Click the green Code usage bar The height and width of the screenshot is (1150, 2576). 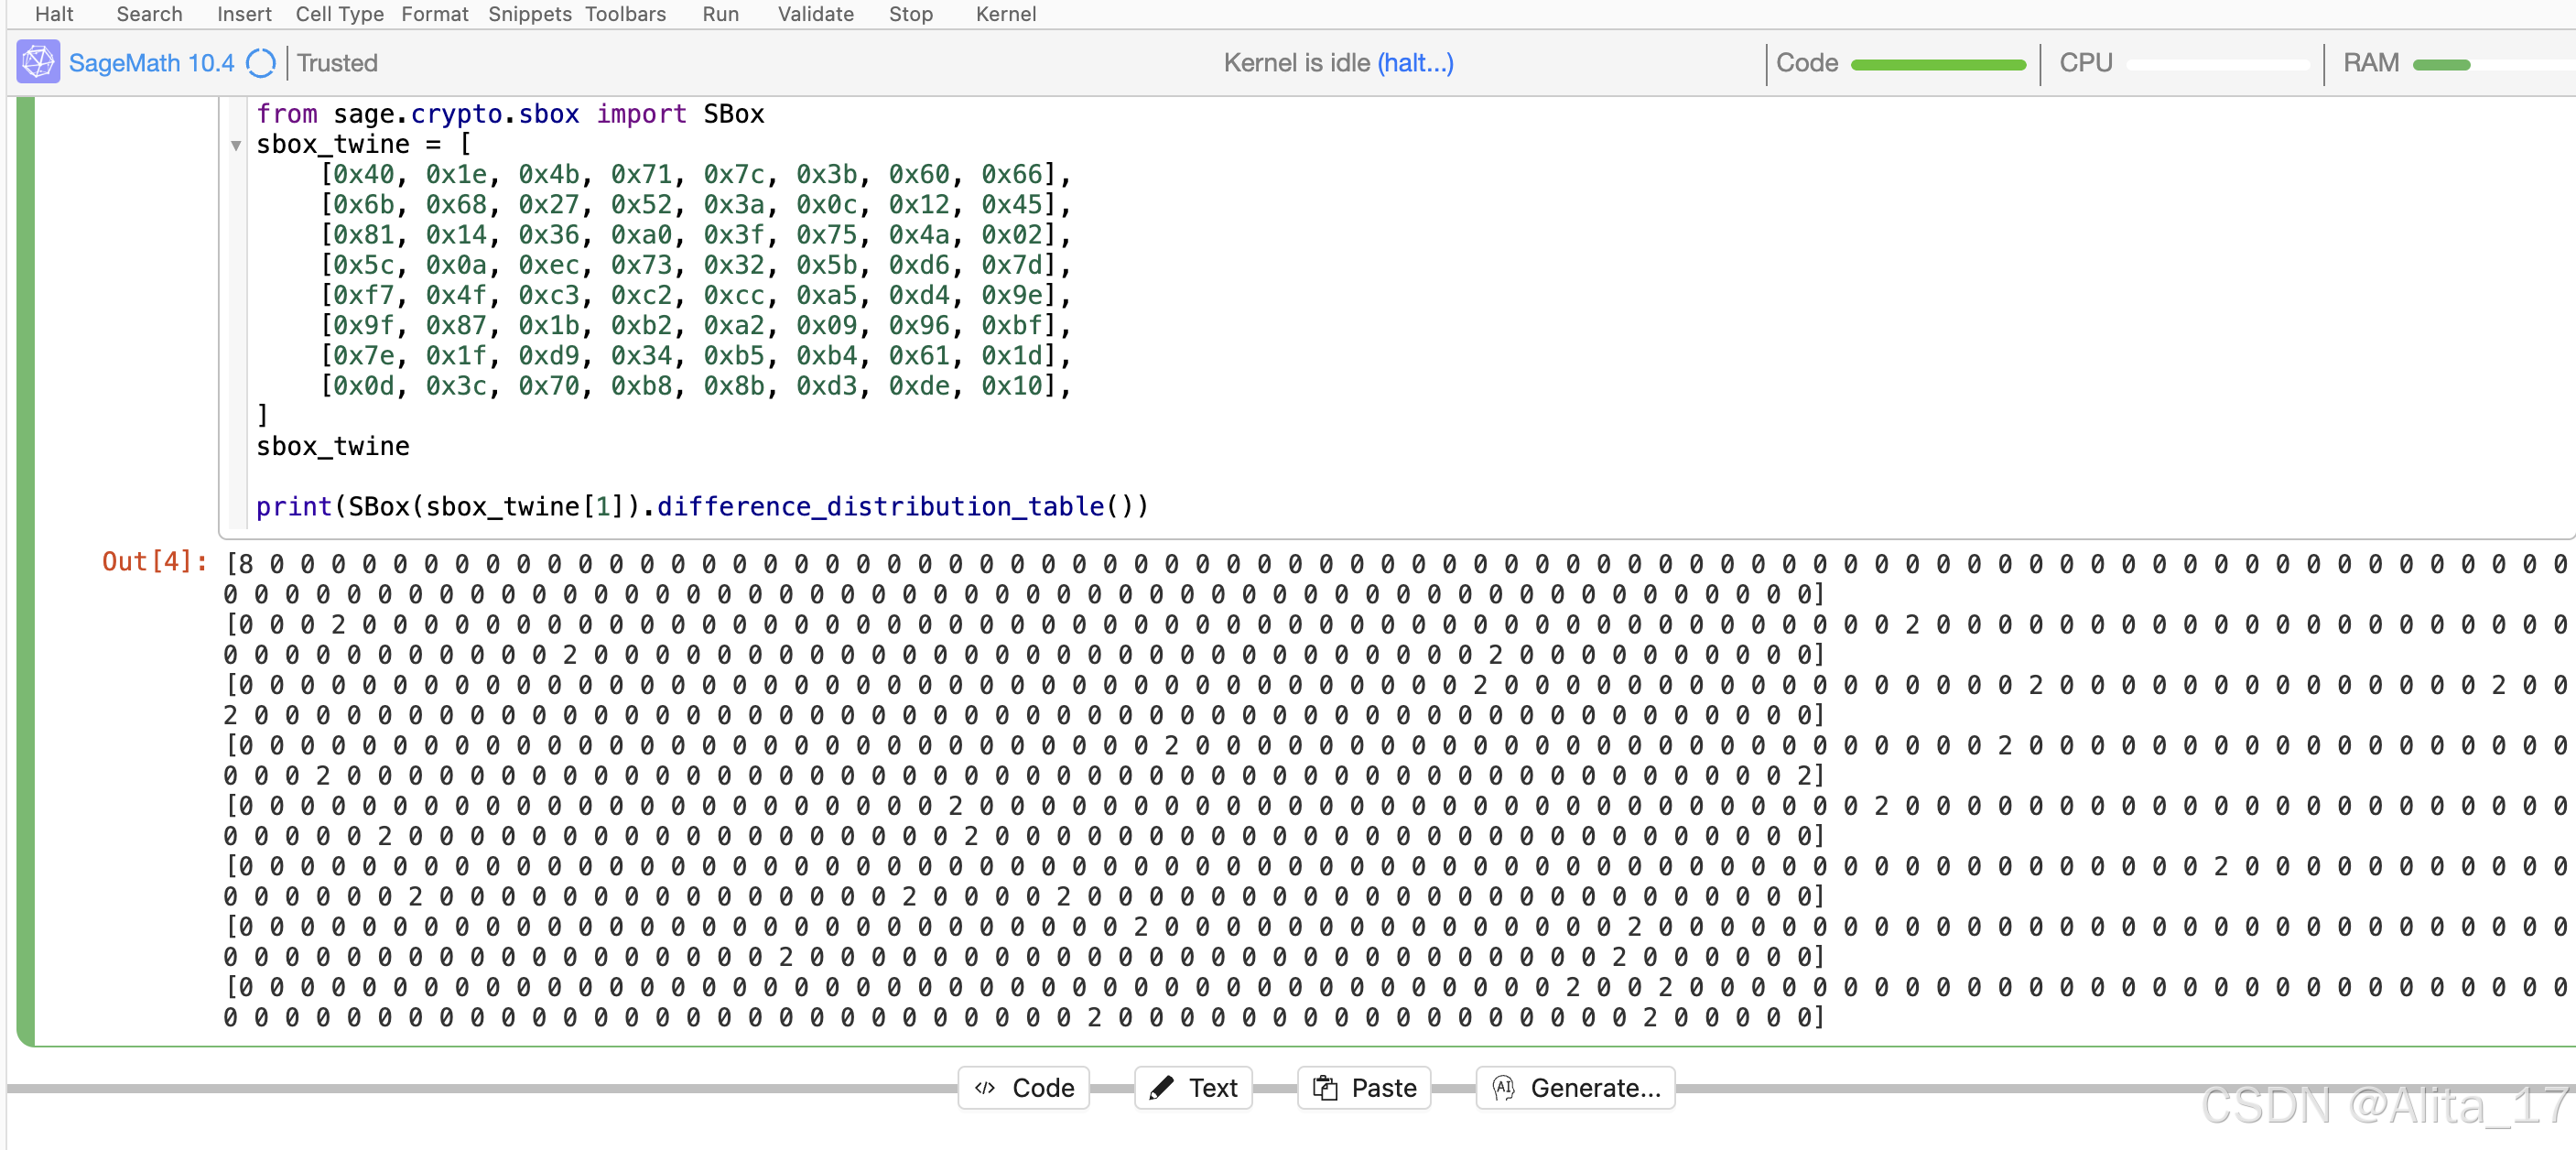1937,65
